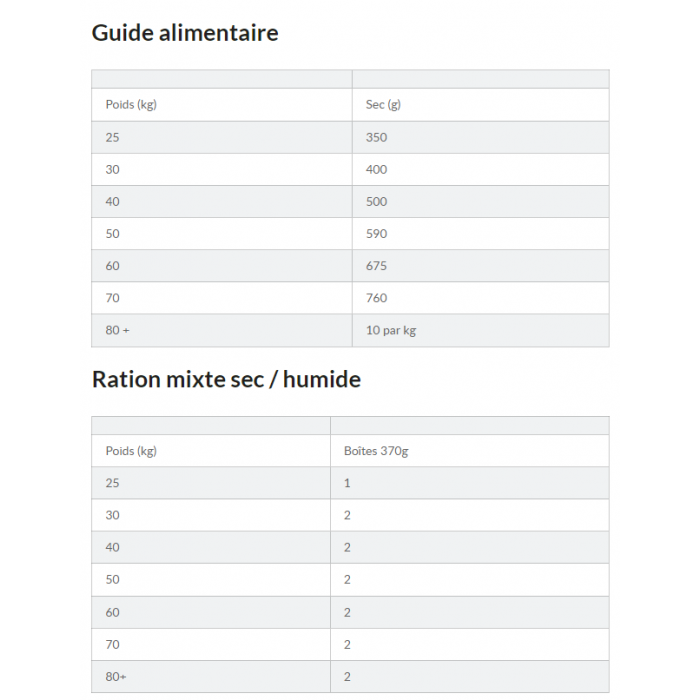Select the 350 dry food cell
Image resolution: width=700 pixels, height=700 pixels.
pos(376,137)
